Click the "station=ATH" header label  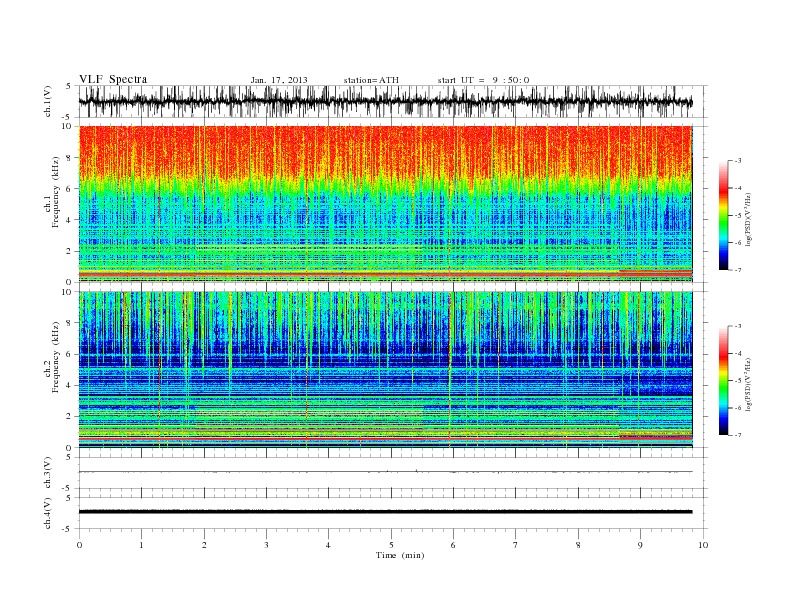(371, 80)
